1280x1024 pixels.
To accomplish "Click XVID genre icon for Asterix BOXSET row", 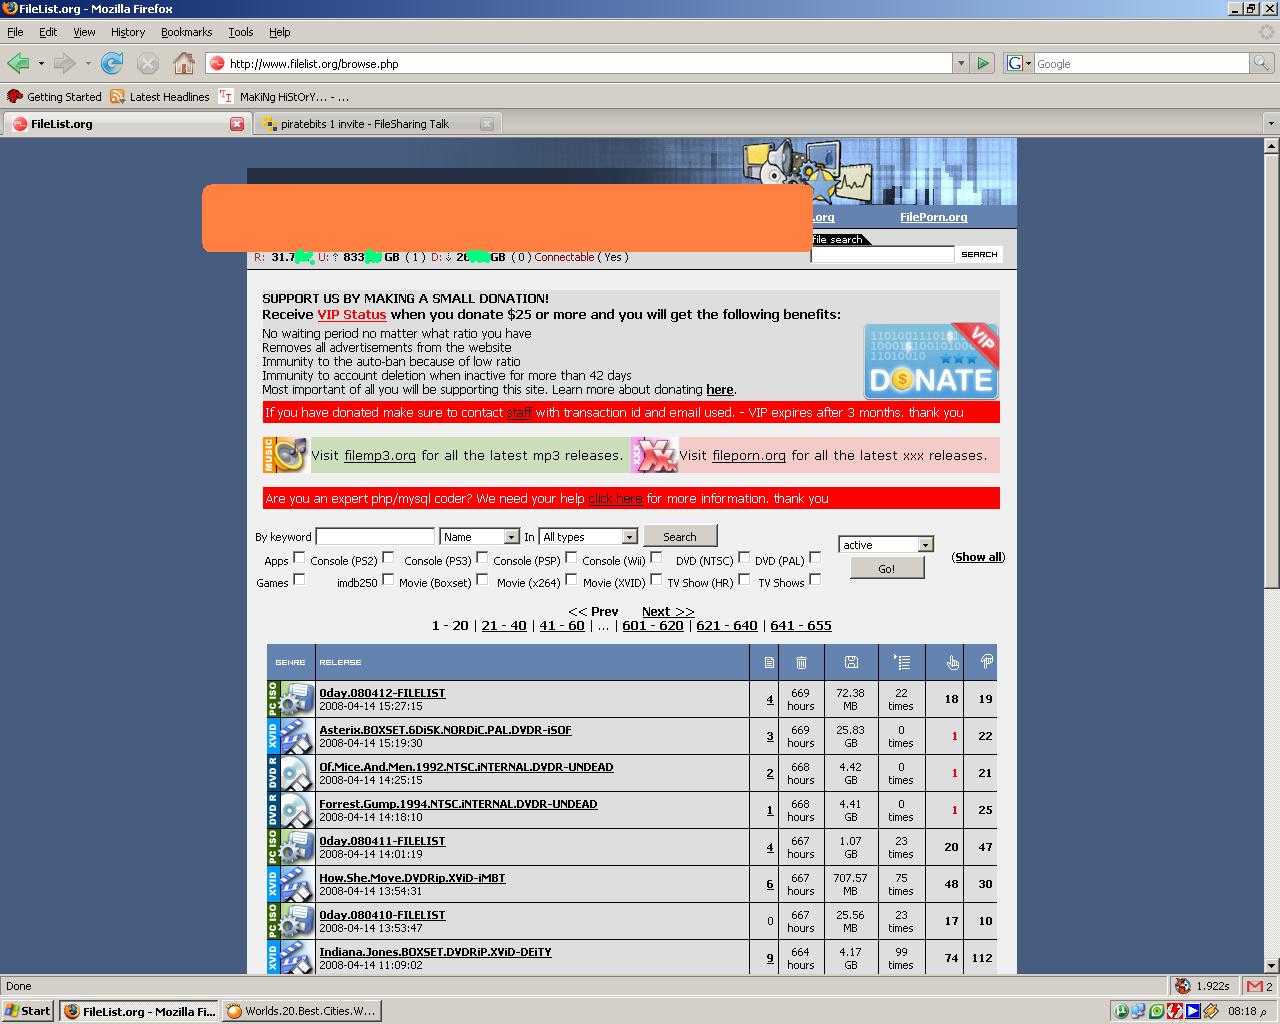I will click(x=291, y=736).
